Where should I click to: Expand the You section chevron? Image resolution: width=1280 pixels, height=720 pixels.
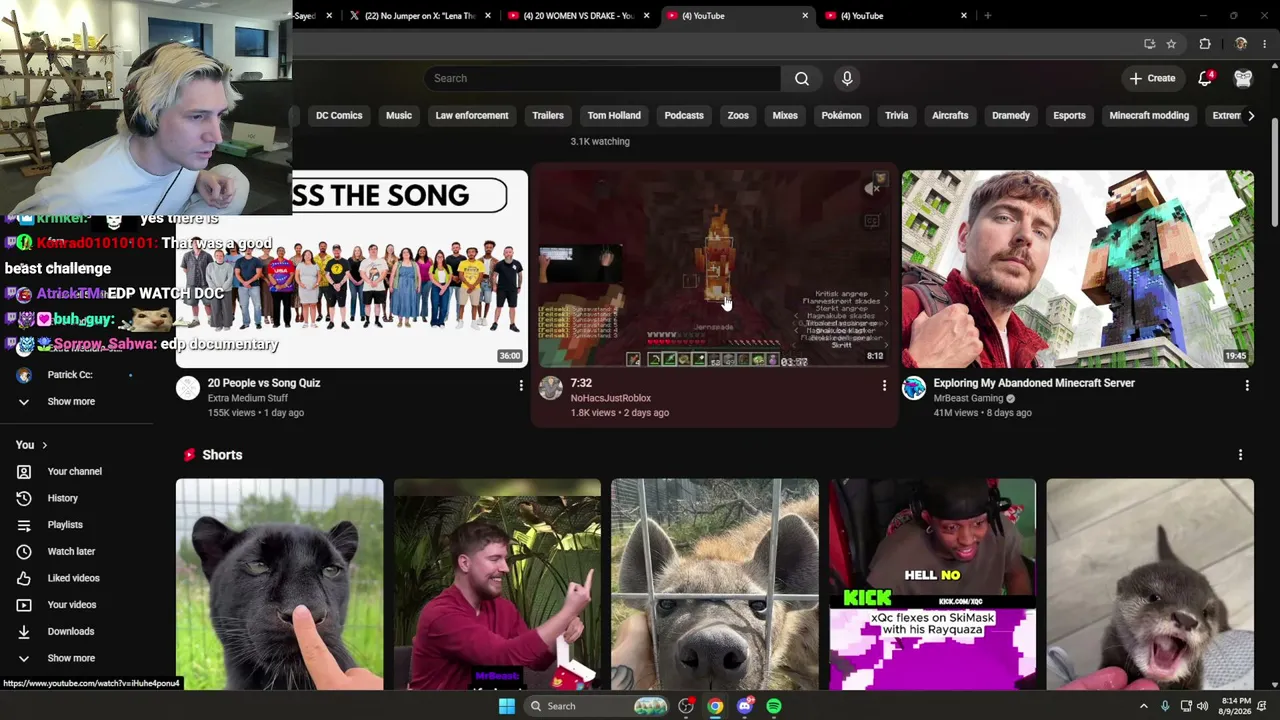(44, 445)
